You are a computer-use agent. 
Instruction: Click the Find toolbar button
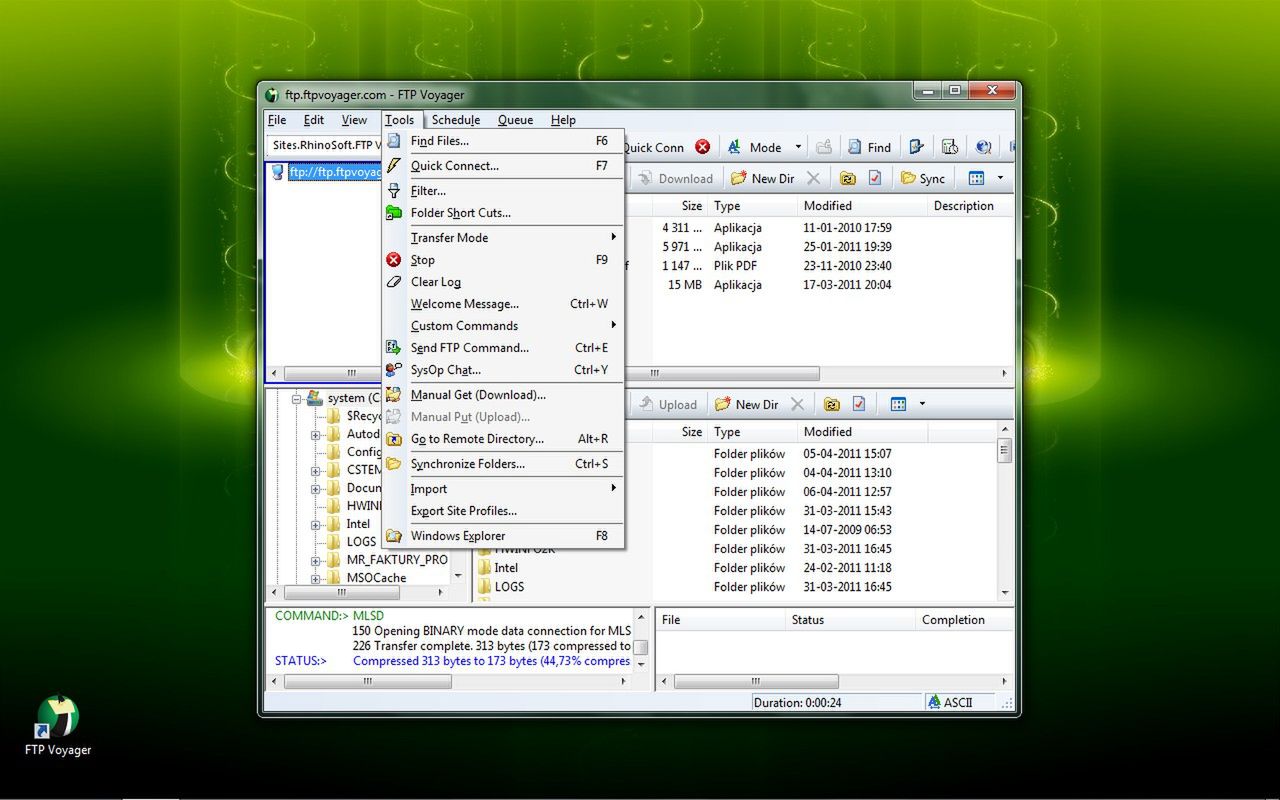point(869,147)
